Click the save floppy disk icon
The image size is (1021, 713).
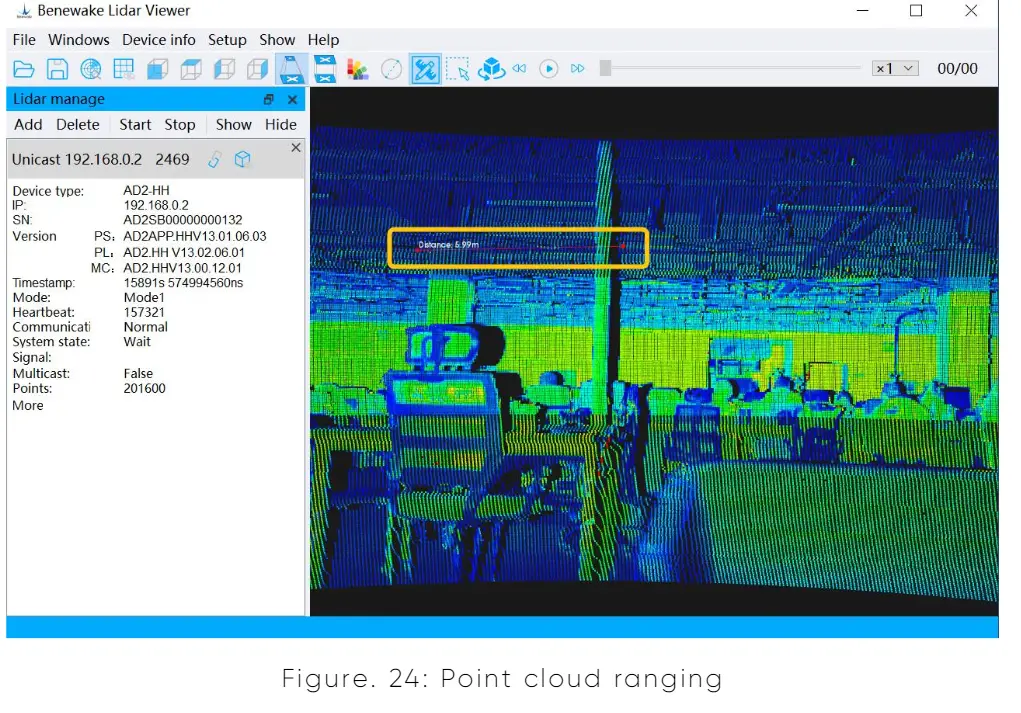(57, 69)
